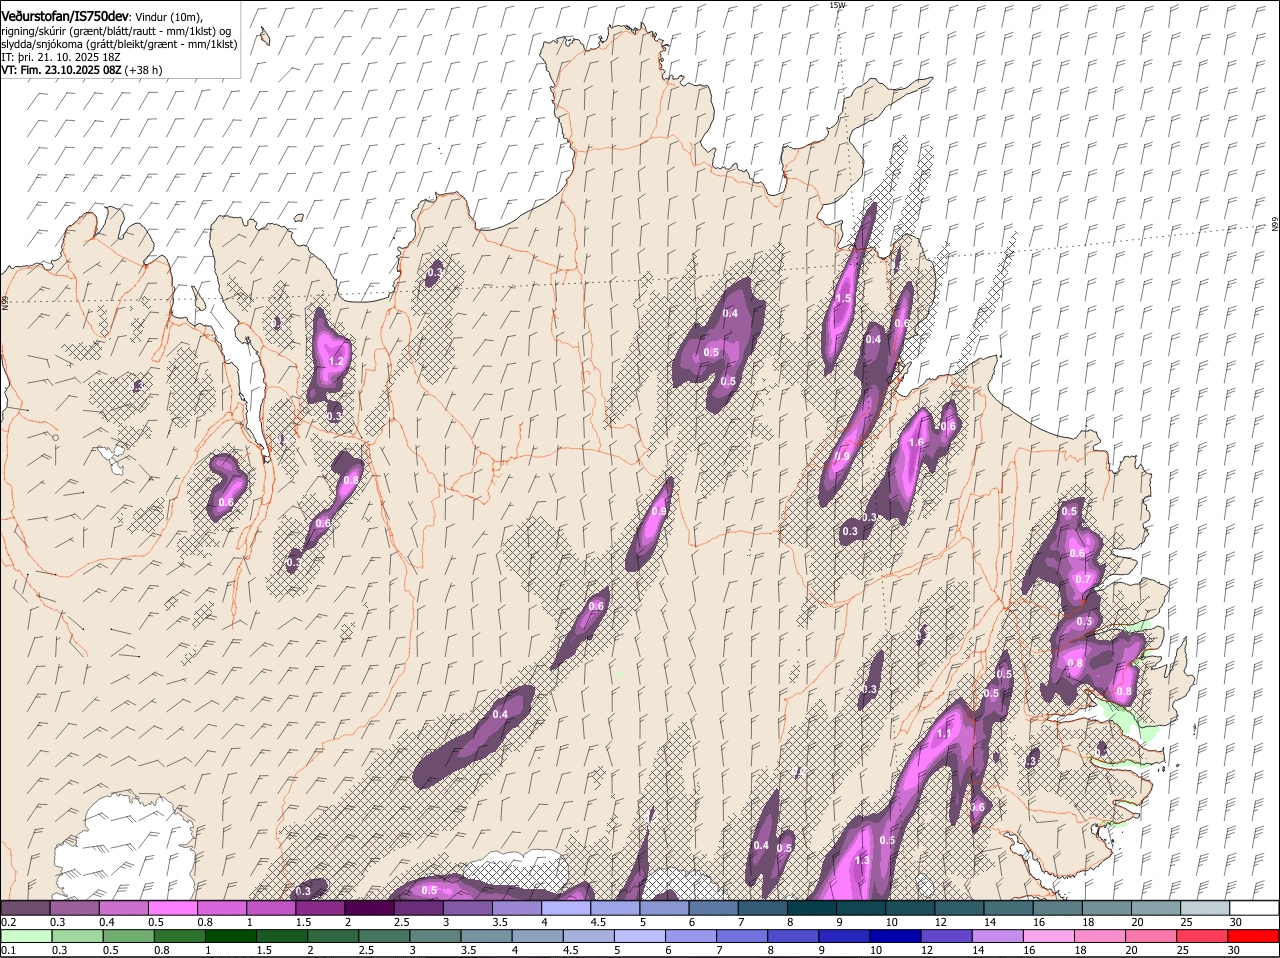Click the 1.2 precipitation value on the map

tap(336, 362)
